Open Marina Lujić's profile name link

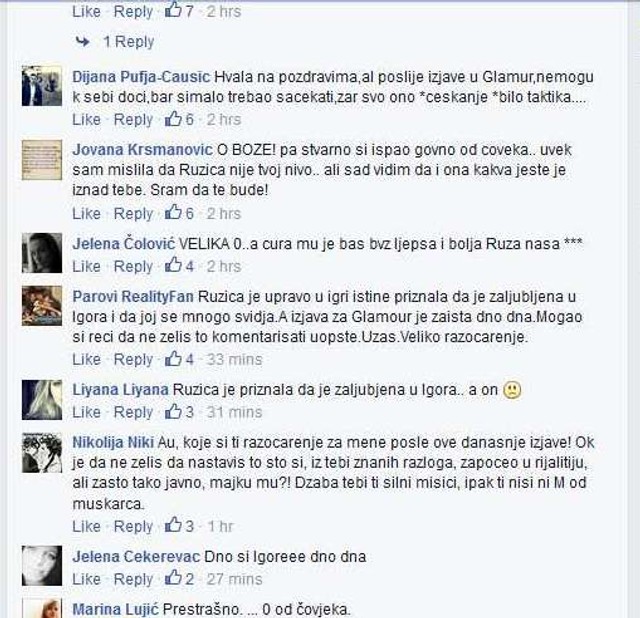click(x=116, y=609)
